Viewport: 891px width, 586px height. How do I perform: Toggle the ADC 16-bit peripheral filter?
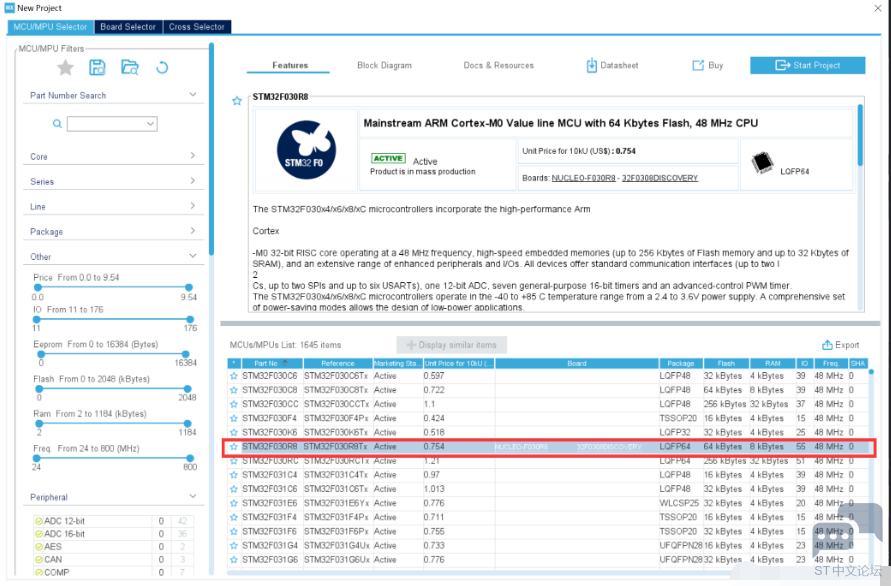pyautogui.click(x=39, y=534)
